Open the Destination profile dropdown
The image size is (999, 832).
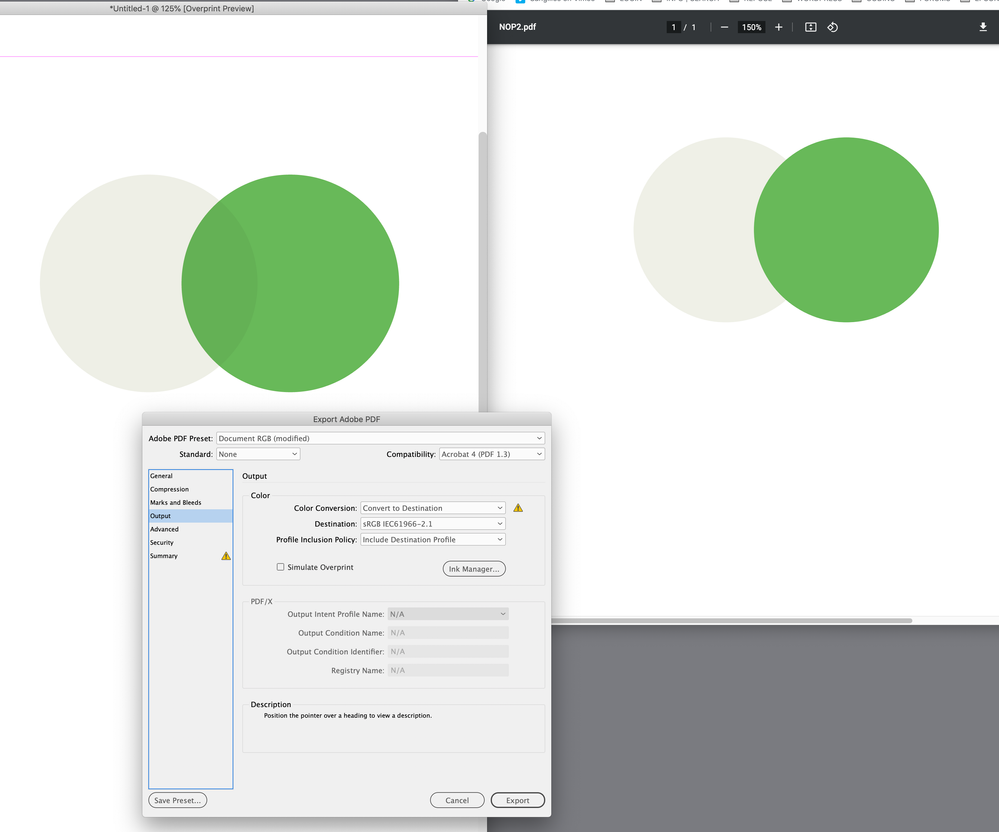point(433,524)
